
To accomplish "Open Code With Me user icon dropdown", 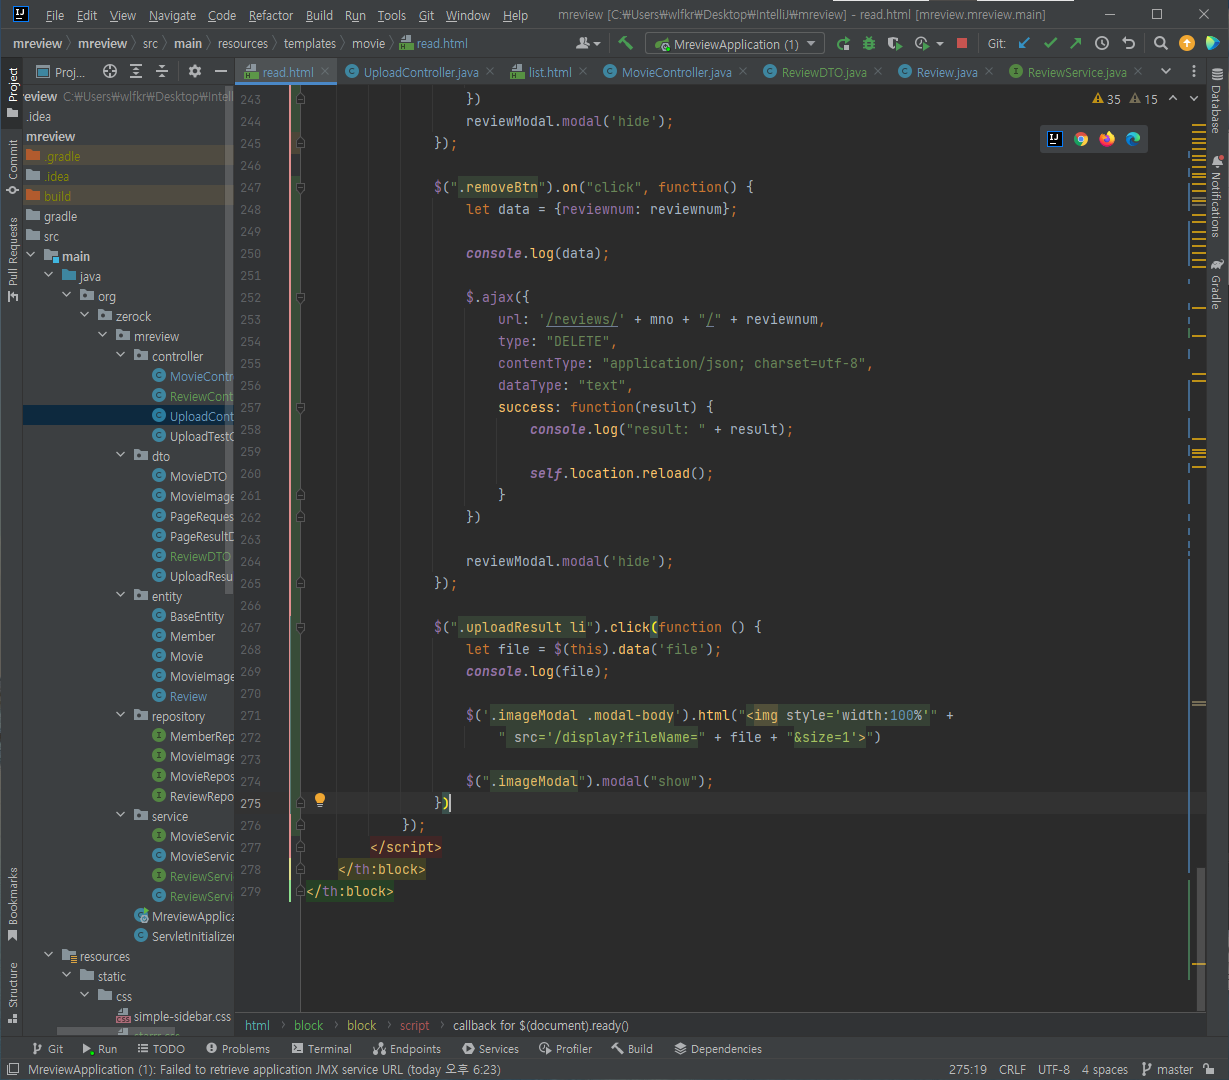I will click(589, 43).
